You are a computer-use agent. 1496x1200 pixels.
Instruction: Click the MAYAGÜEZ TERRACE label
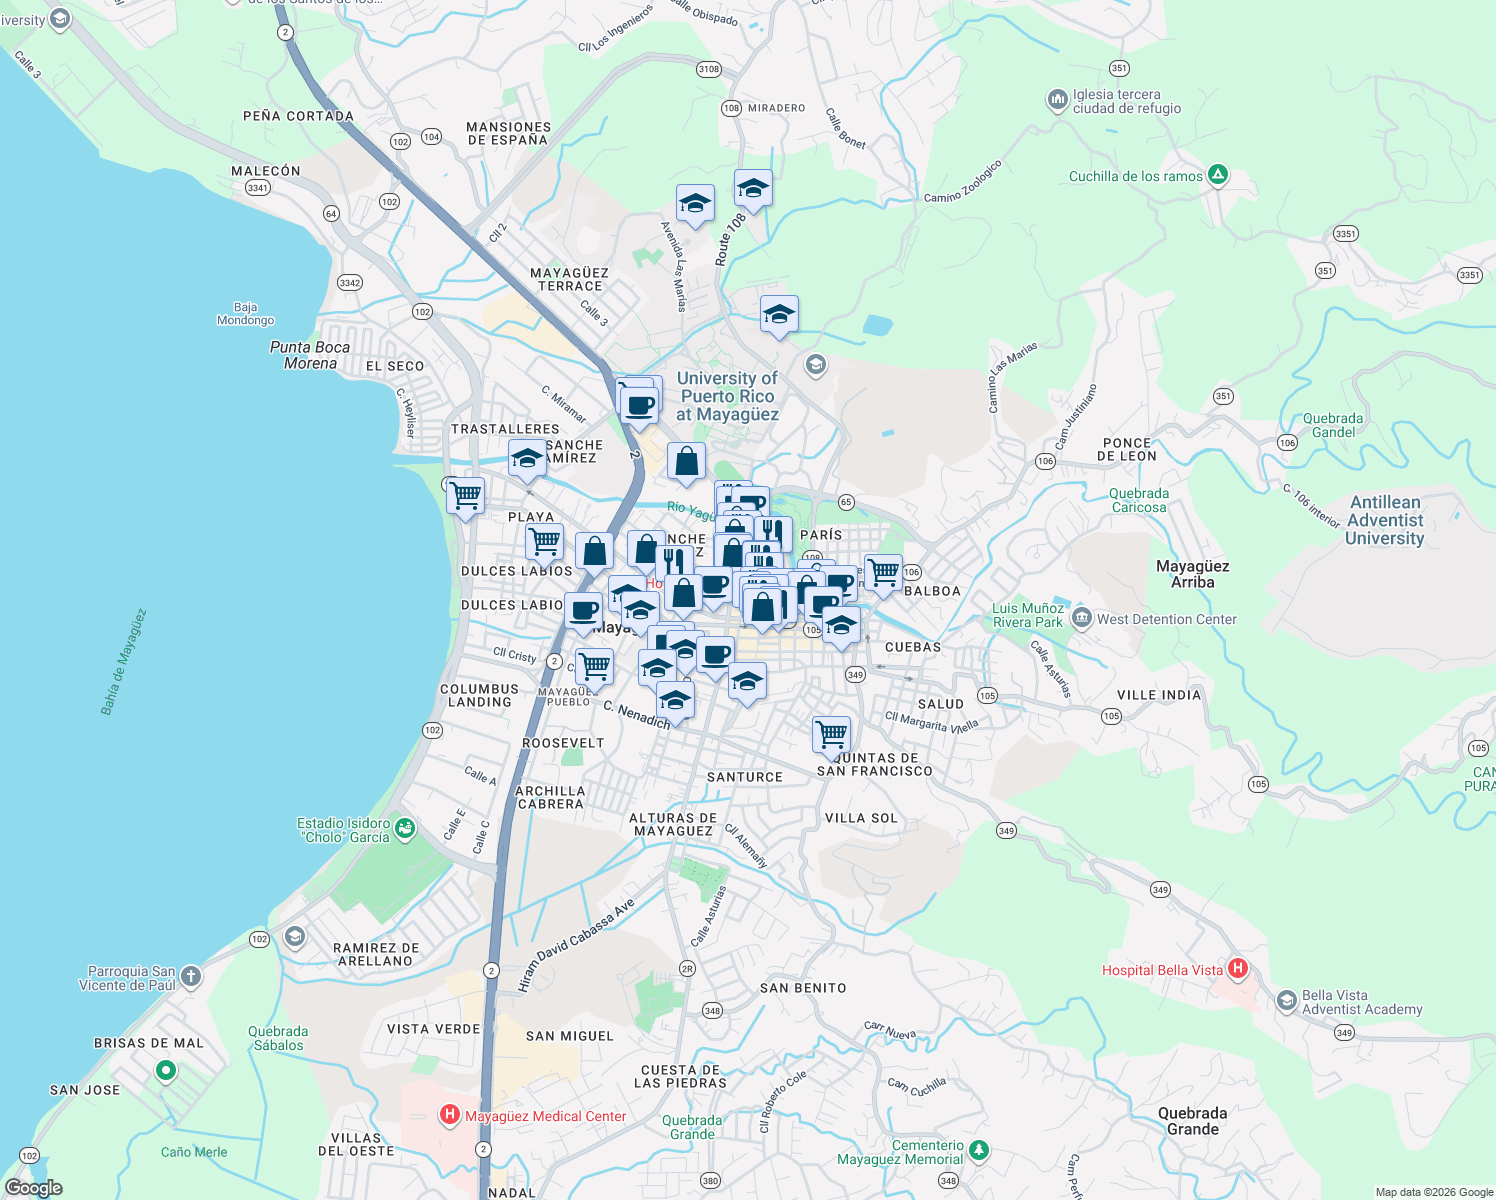tap(570, 279)
